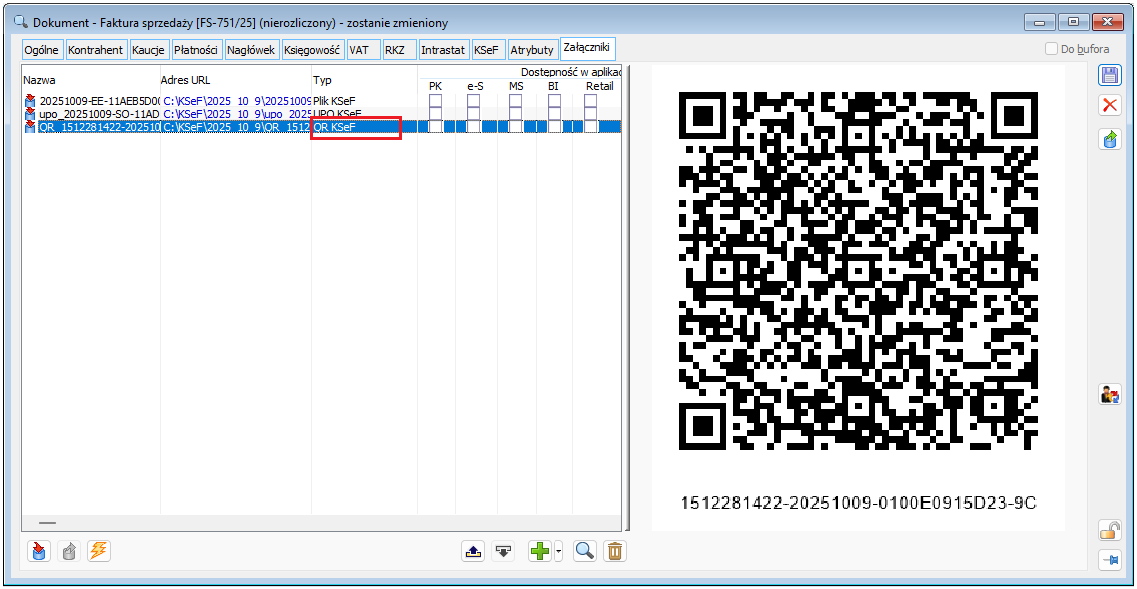The image size is (1137, 589).
Task: Click the import attachment to database icon
Action: coord(40,551)
